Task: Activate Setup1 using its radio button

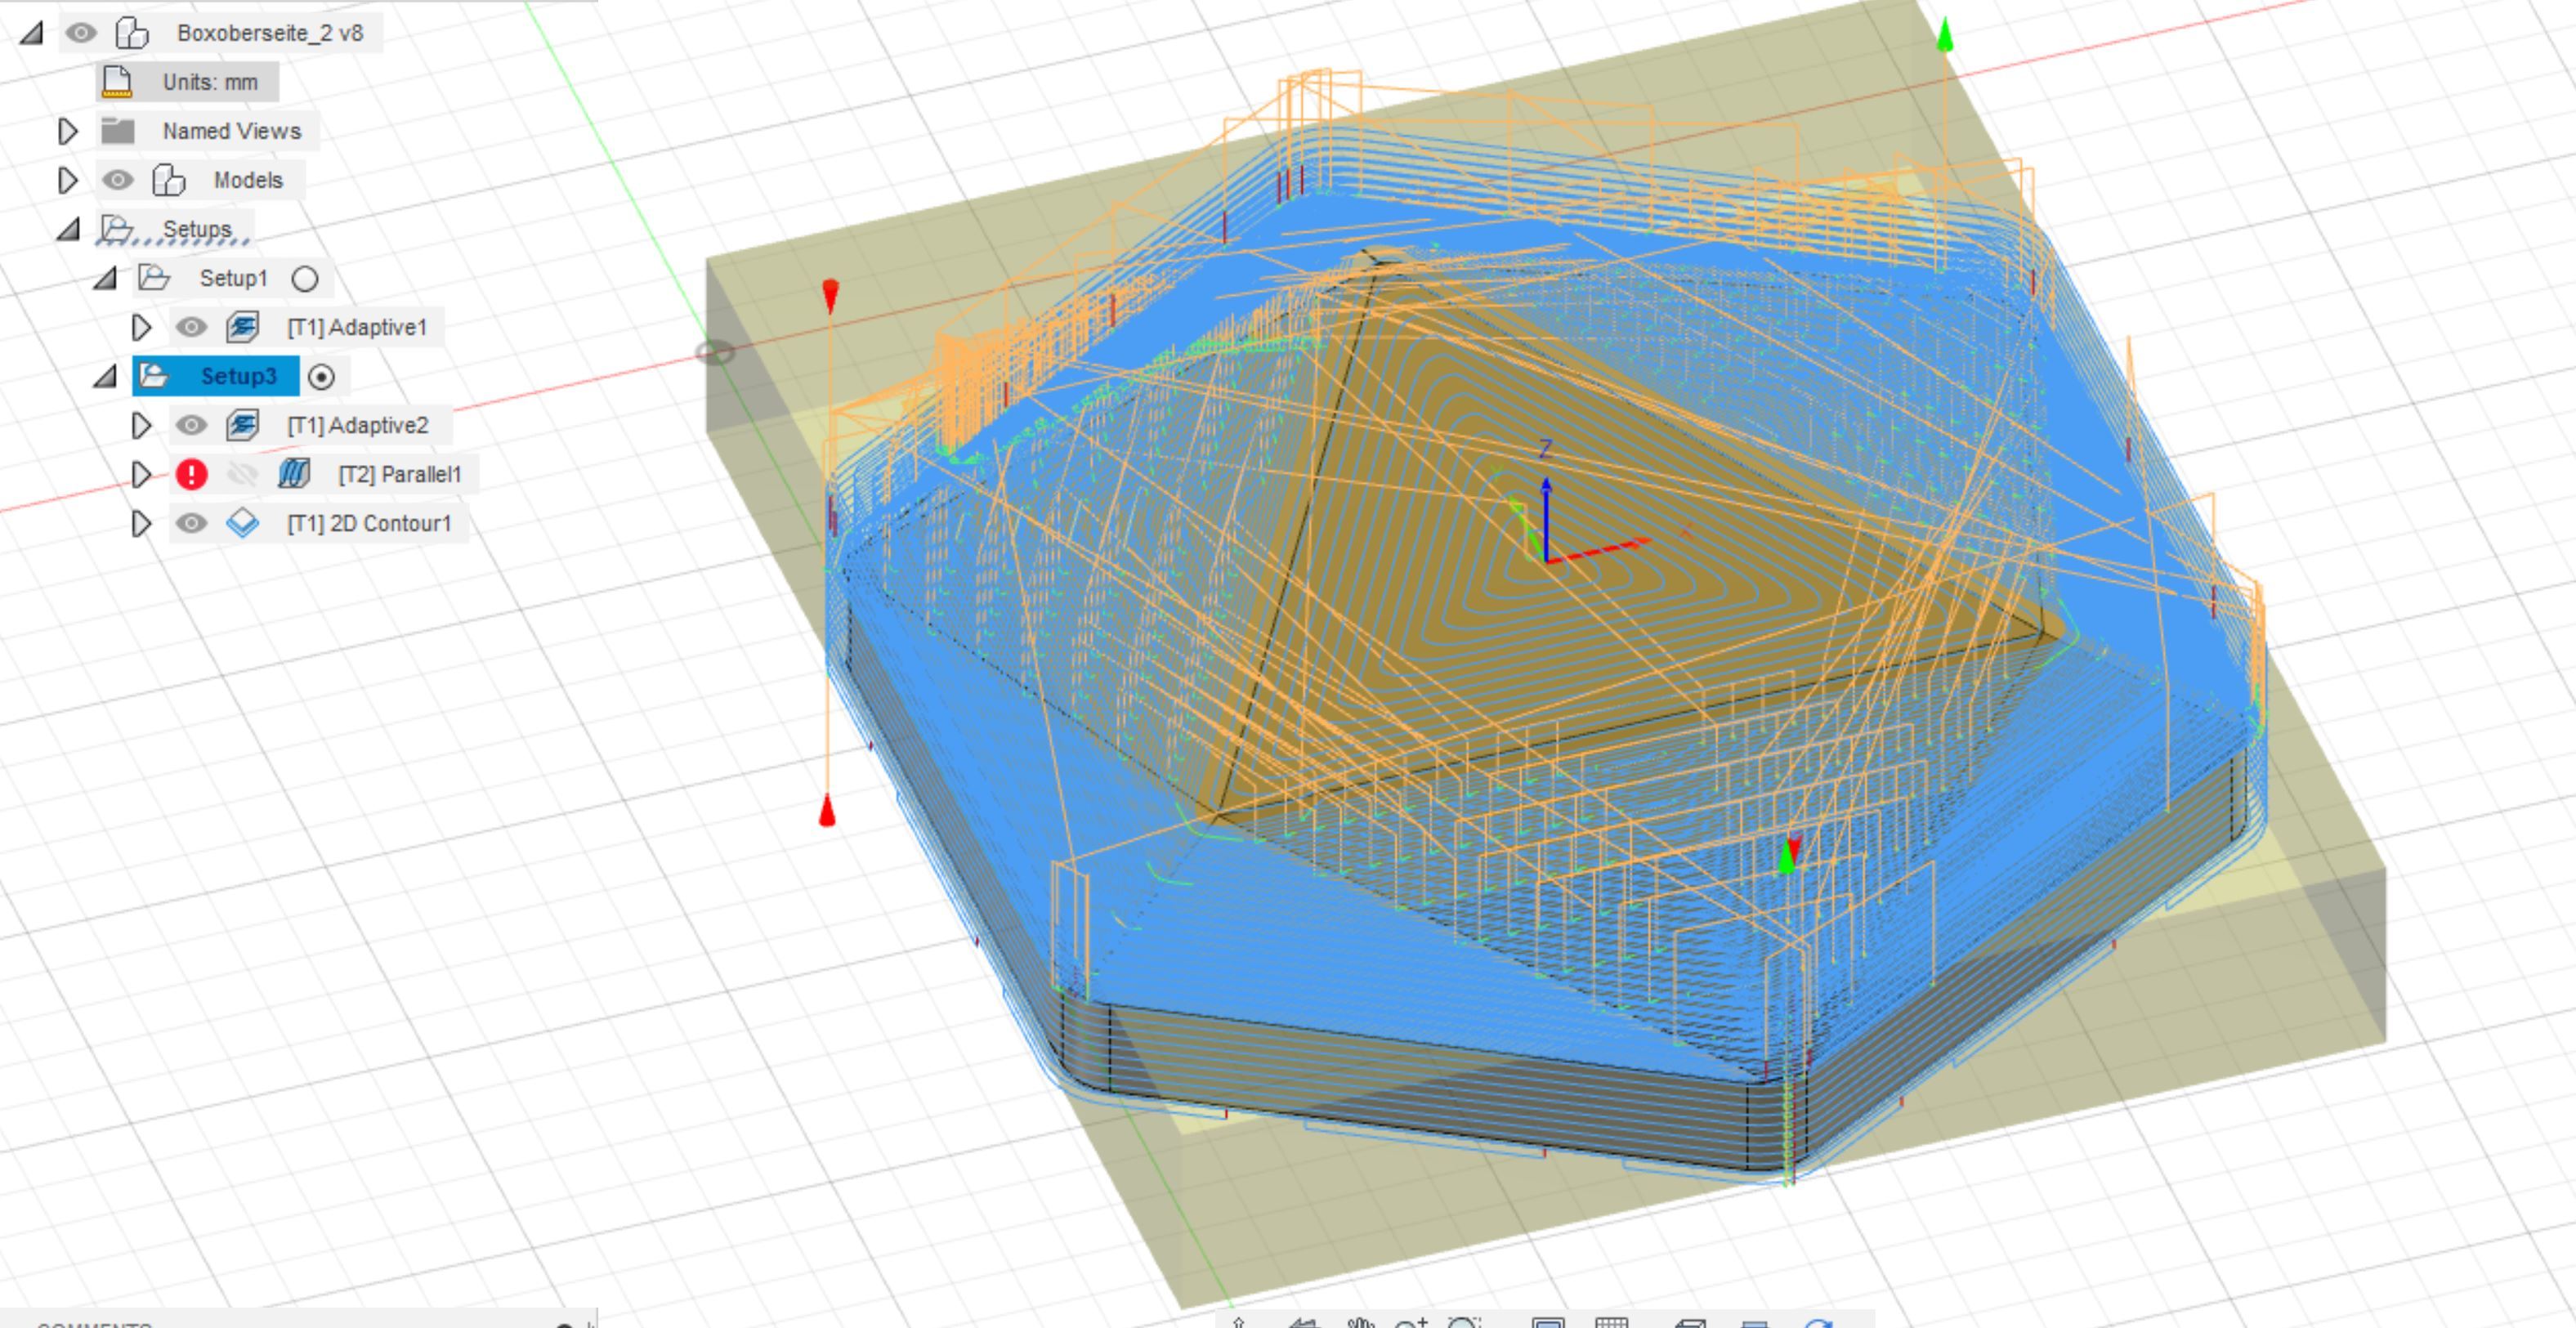Action: [x=305, y=279]
